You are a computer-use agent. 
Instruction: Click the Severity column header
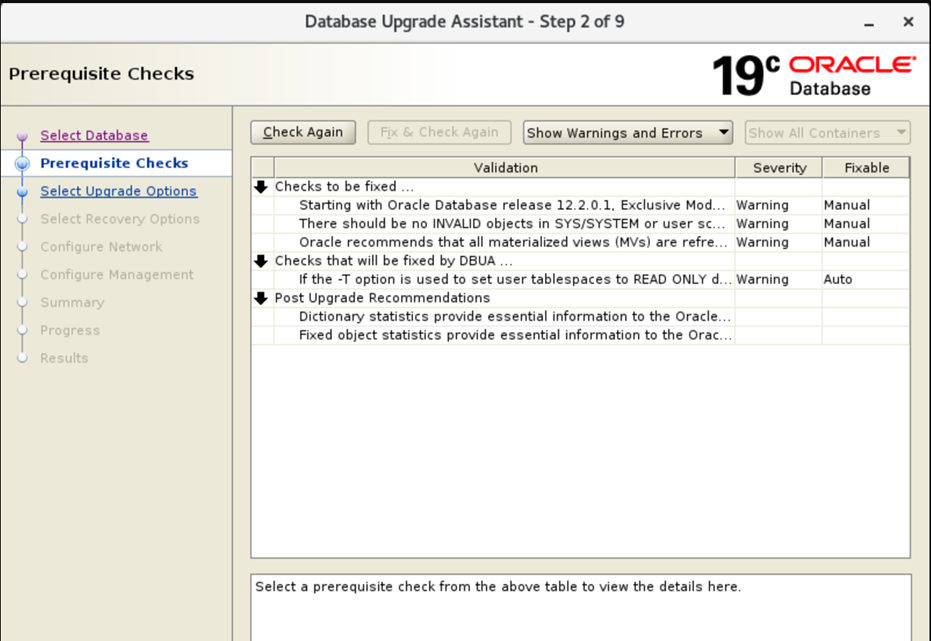[x=779, y=168]
